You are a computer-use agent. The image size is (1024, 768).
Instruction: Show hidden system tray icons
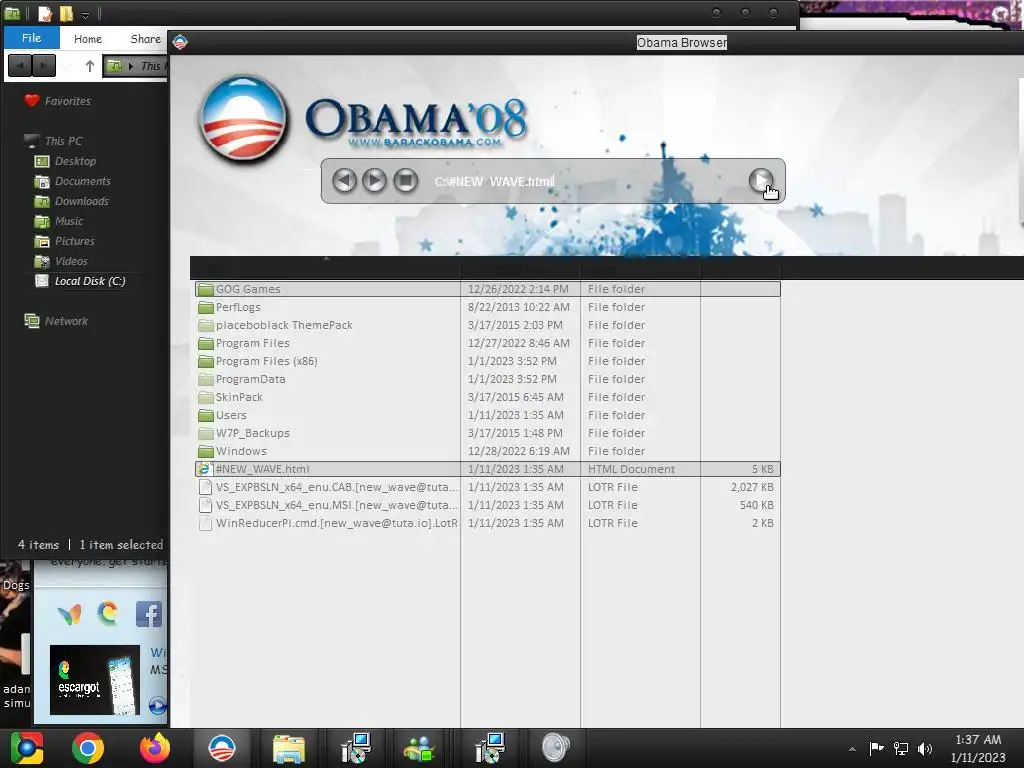click(x=852, y=749)
